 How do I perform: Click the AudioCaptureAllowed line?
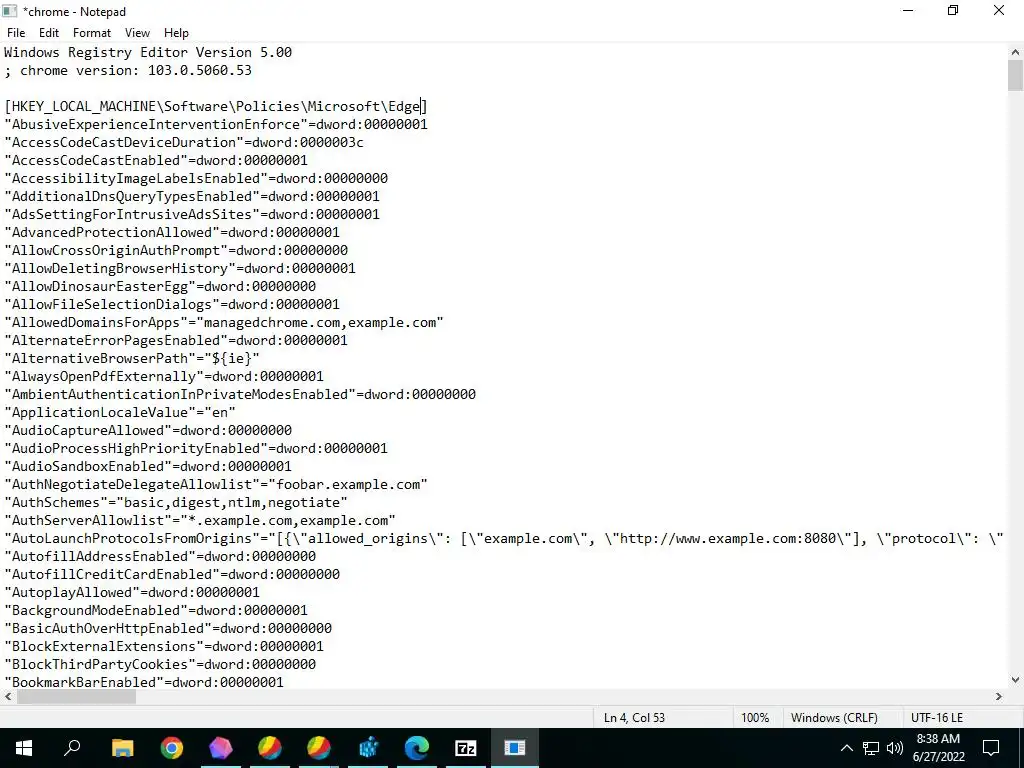point(148,430)
